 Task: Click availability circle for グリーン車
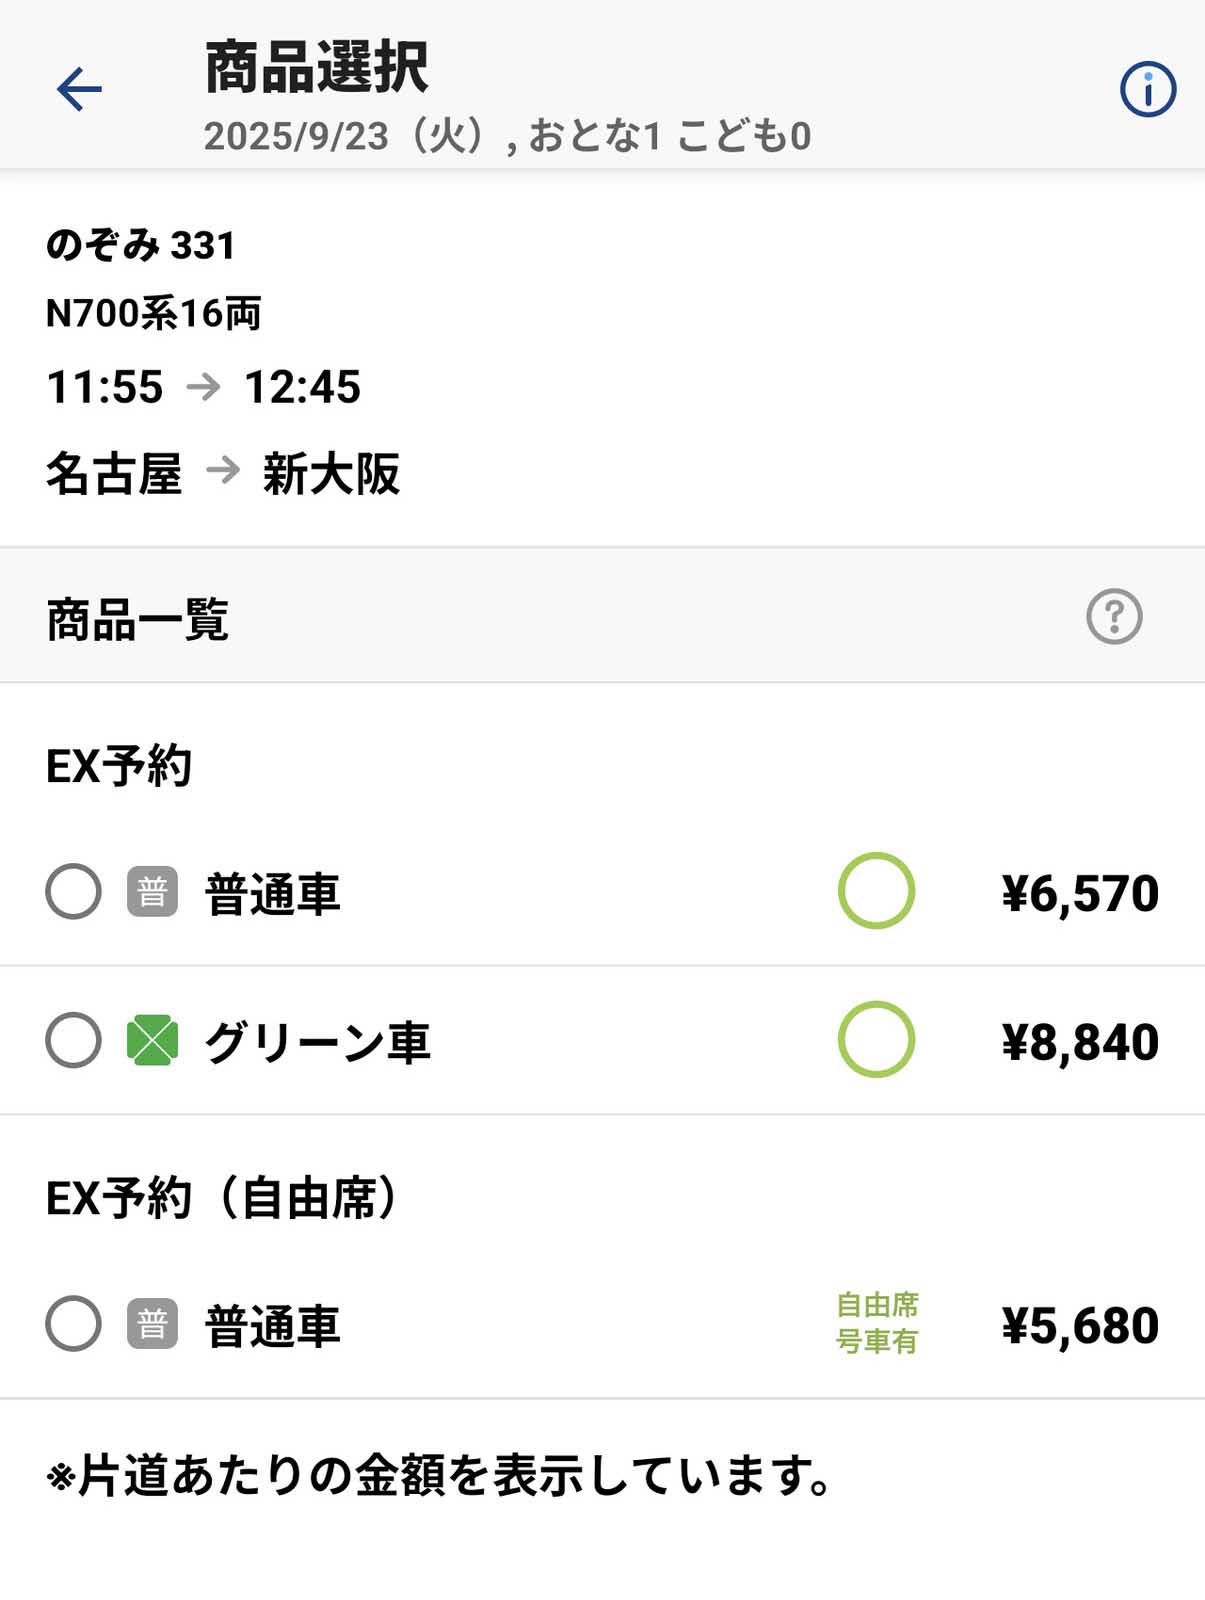[876, 1040]
